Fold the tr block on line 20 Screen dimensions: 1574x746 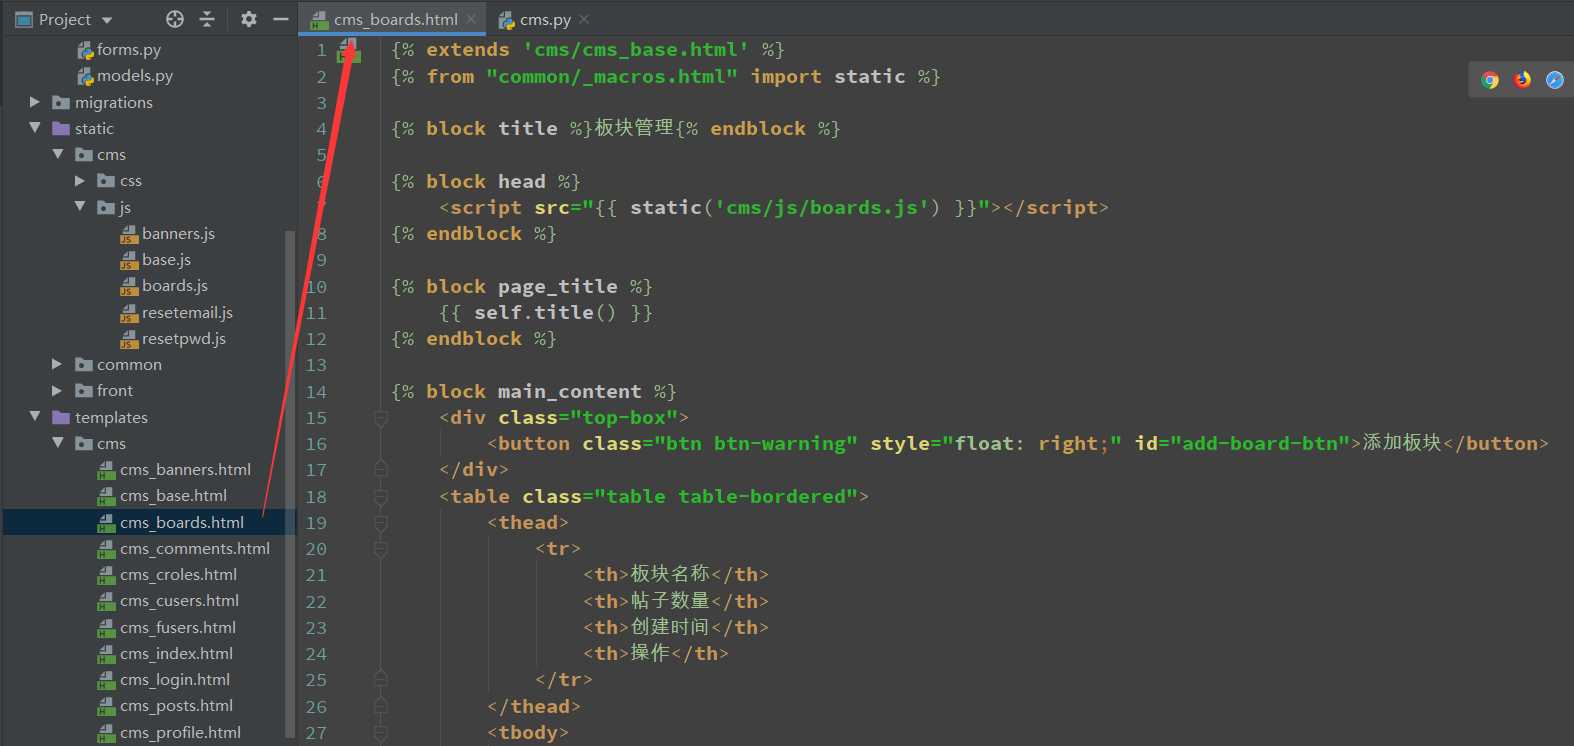click(381, 549)
